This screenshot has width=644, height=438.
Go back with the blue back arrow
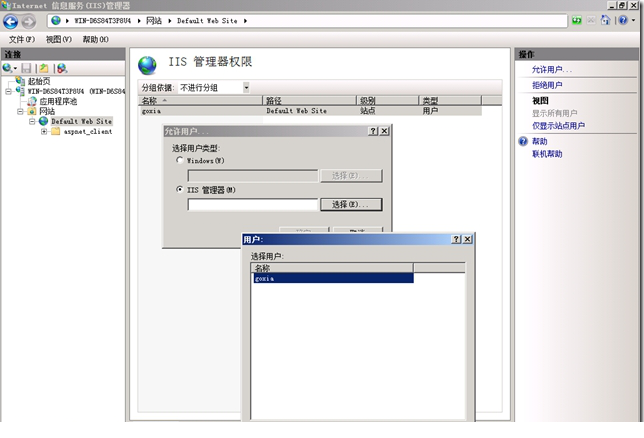[x=11, y=21]
